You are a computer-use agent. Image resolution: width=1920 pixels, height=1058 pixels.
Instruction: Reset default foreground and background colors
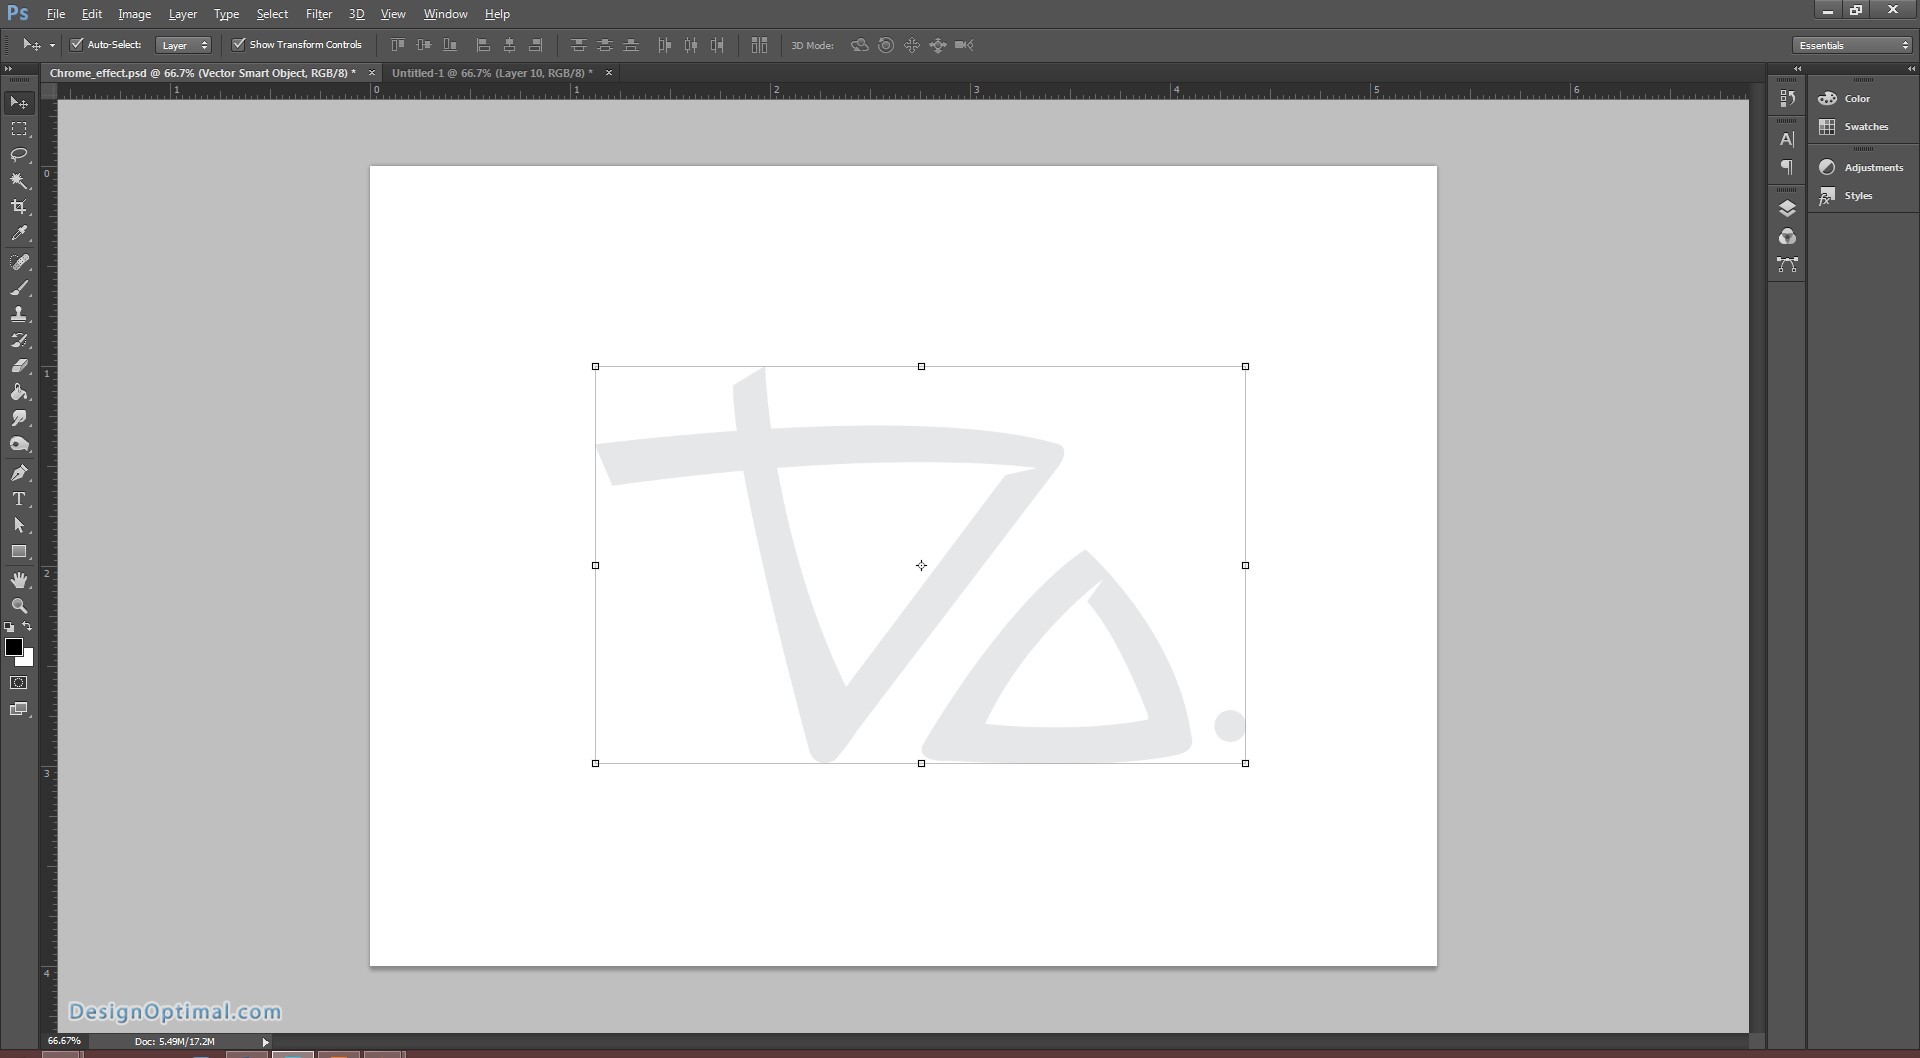coord(9,627)
